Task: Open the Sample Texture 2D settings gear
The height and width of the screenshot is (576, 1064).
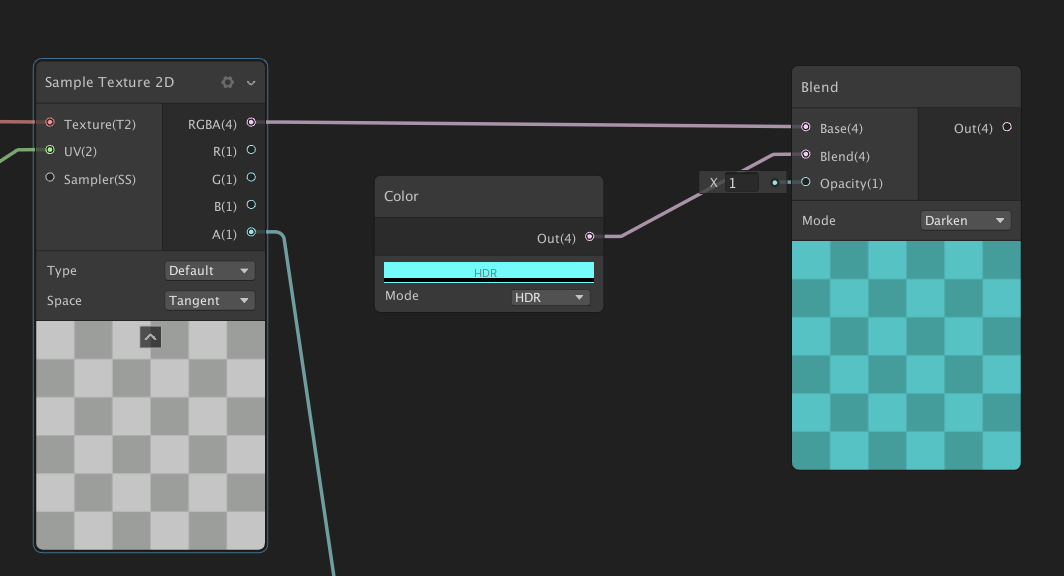Action: [x=227, y=82]
